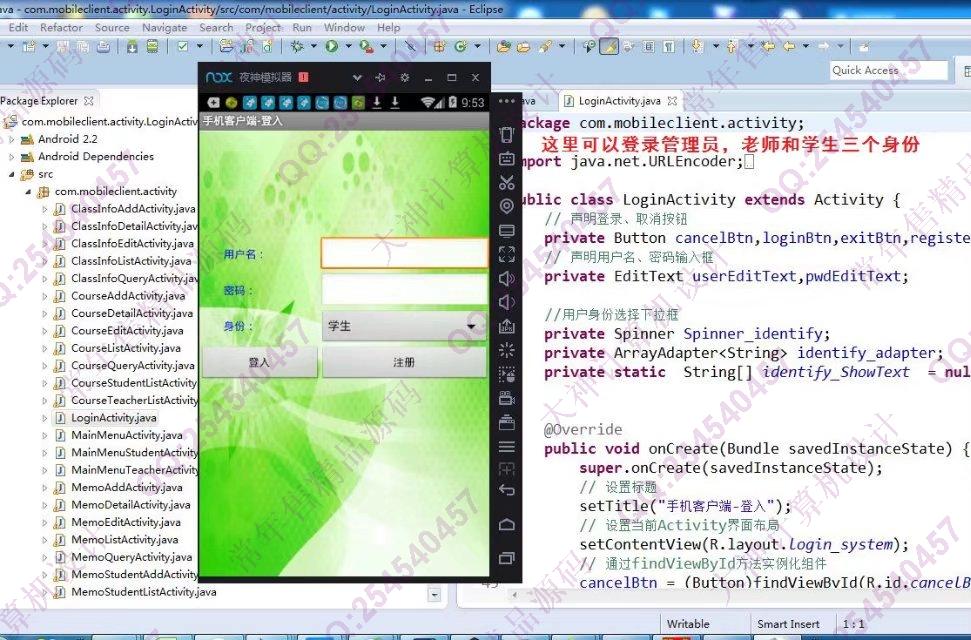This screenshot has width=971, height=640.
Task: Open the Window menu
Action: click(344, 27)
